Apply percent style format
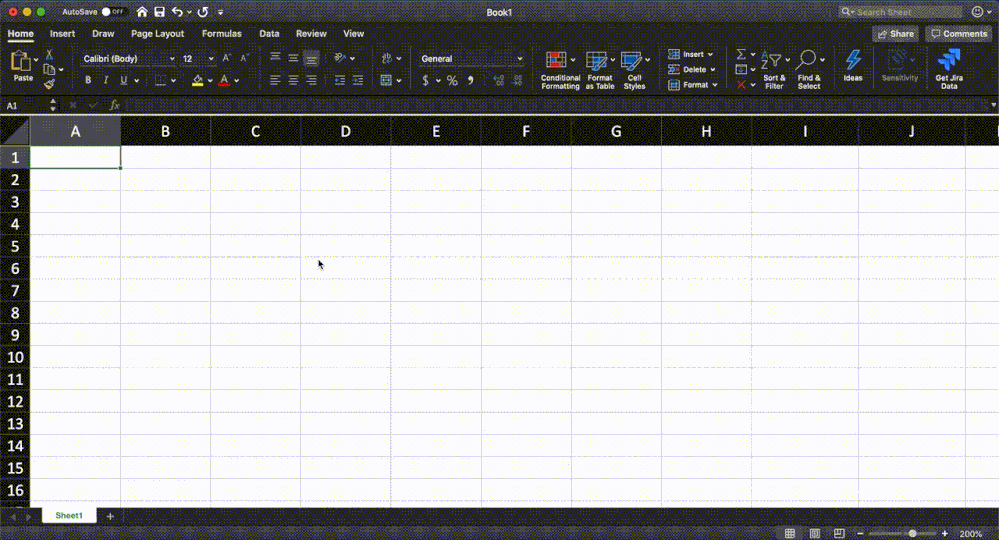 tap(452, 80)
